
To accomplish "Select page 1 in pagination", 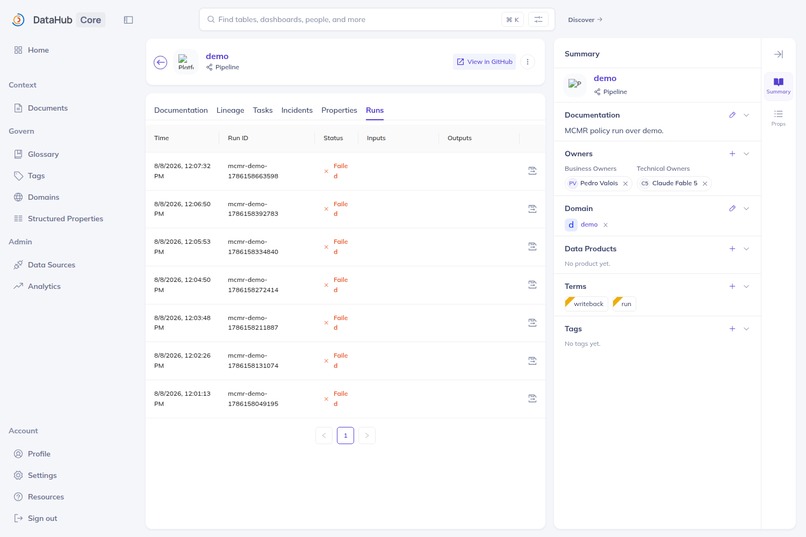I will click(345, 436).
